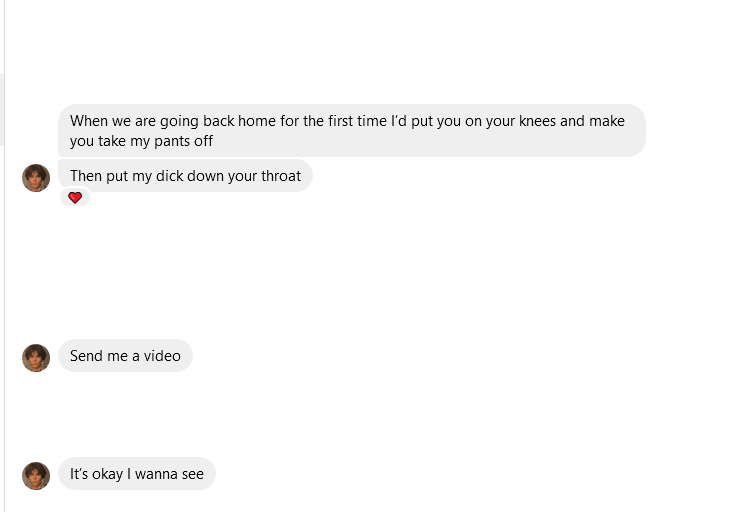Select the "It's okay I wanna see" message

pos(137,473)
